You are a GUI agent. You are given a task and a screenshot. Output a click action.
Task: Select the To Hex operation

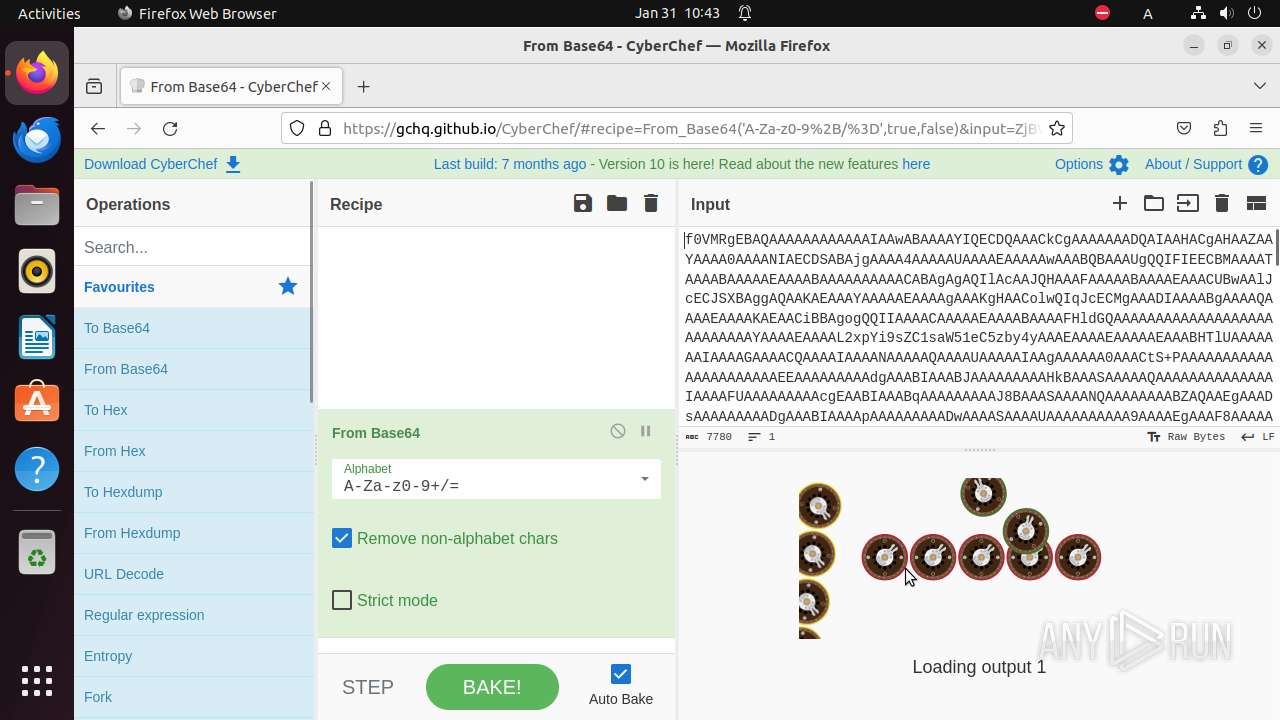click(194, 410)
